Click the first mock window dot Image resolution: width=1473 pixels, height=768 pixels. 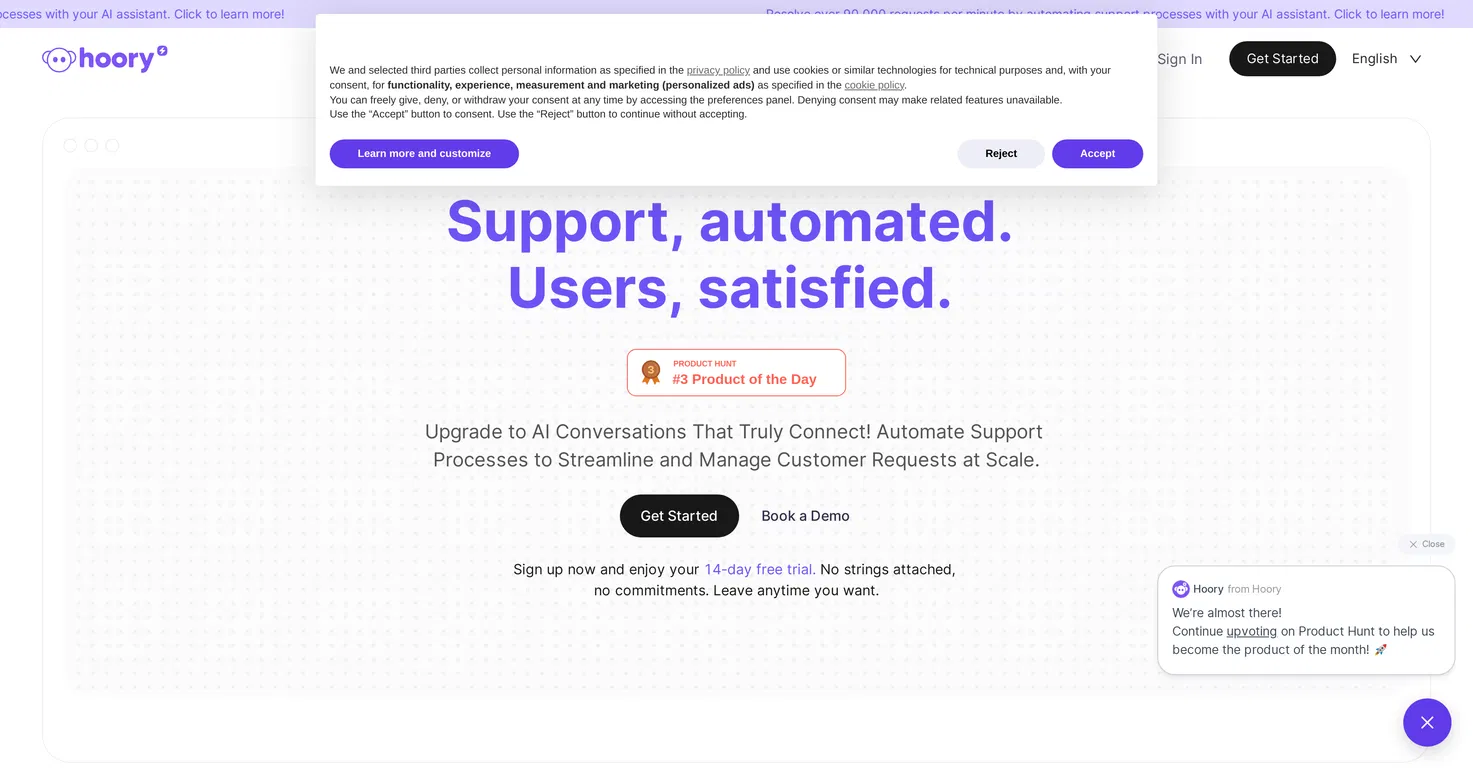click(x=70, y=145)
